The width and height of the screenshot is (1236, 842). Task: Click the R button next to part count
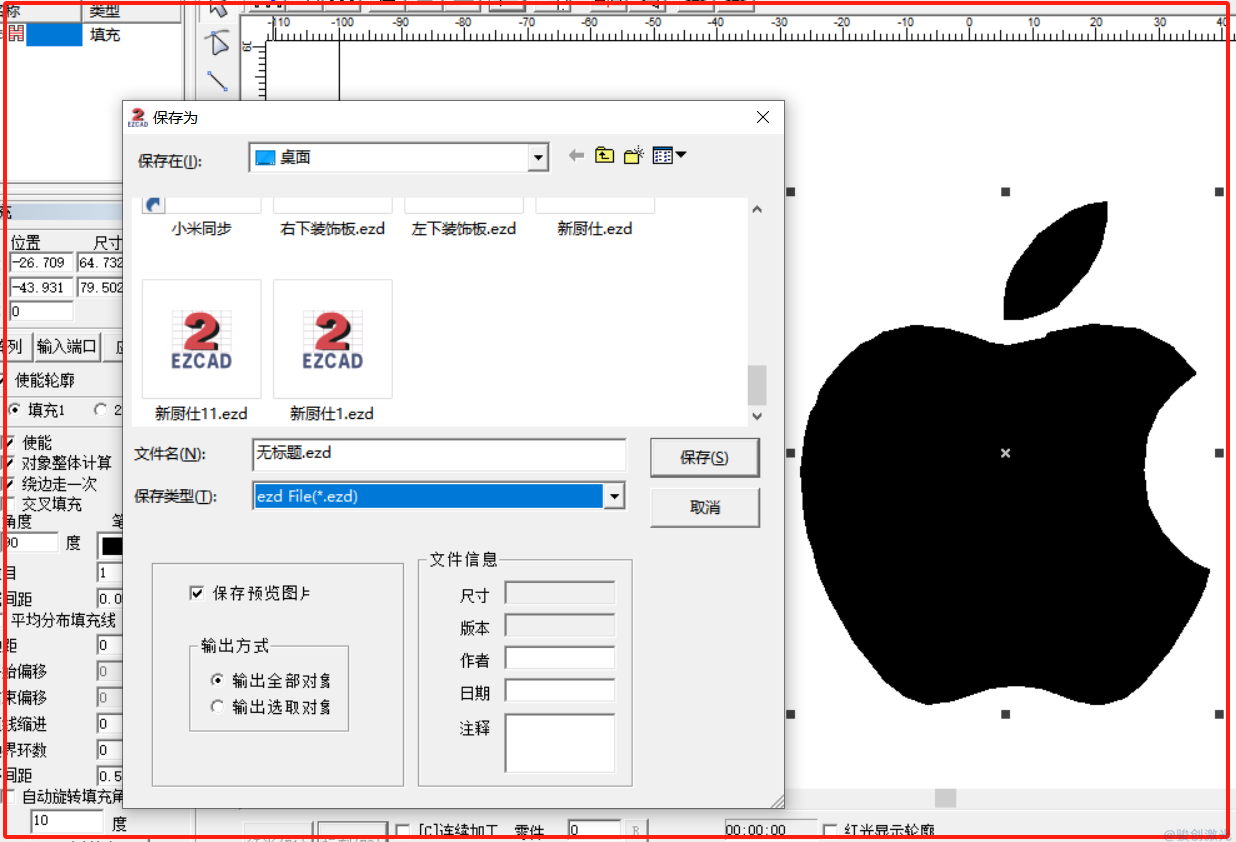point(636,830)
